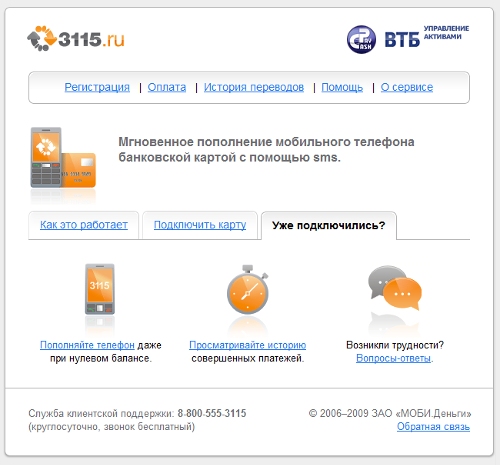Open the Оплата menu link

[167, 87]
